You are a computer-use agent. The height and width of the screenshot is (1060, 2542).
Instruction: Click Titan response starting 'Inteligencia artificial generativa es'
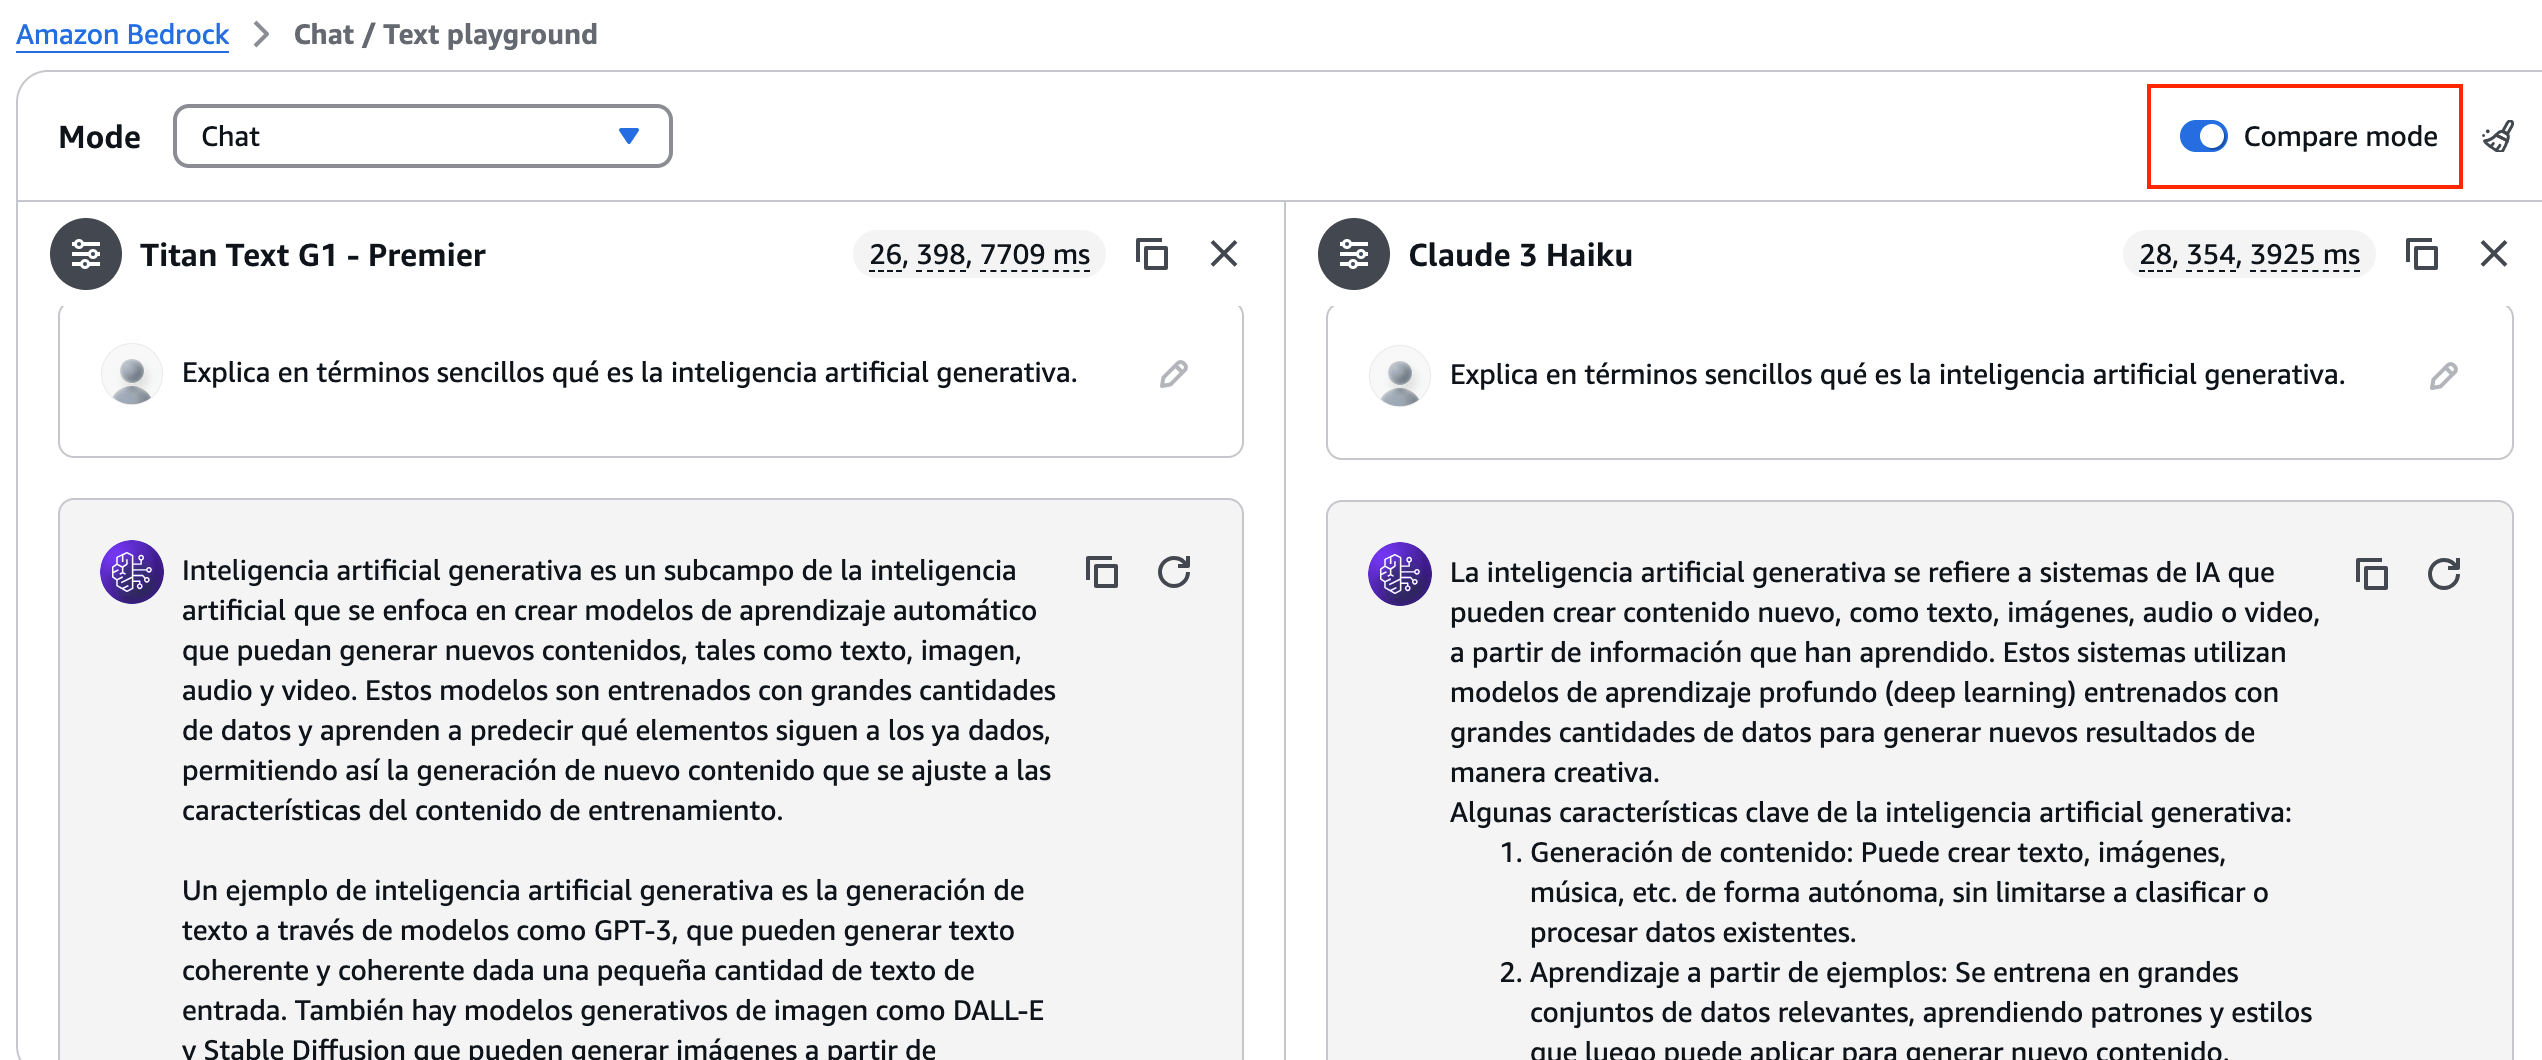point(620,690)
